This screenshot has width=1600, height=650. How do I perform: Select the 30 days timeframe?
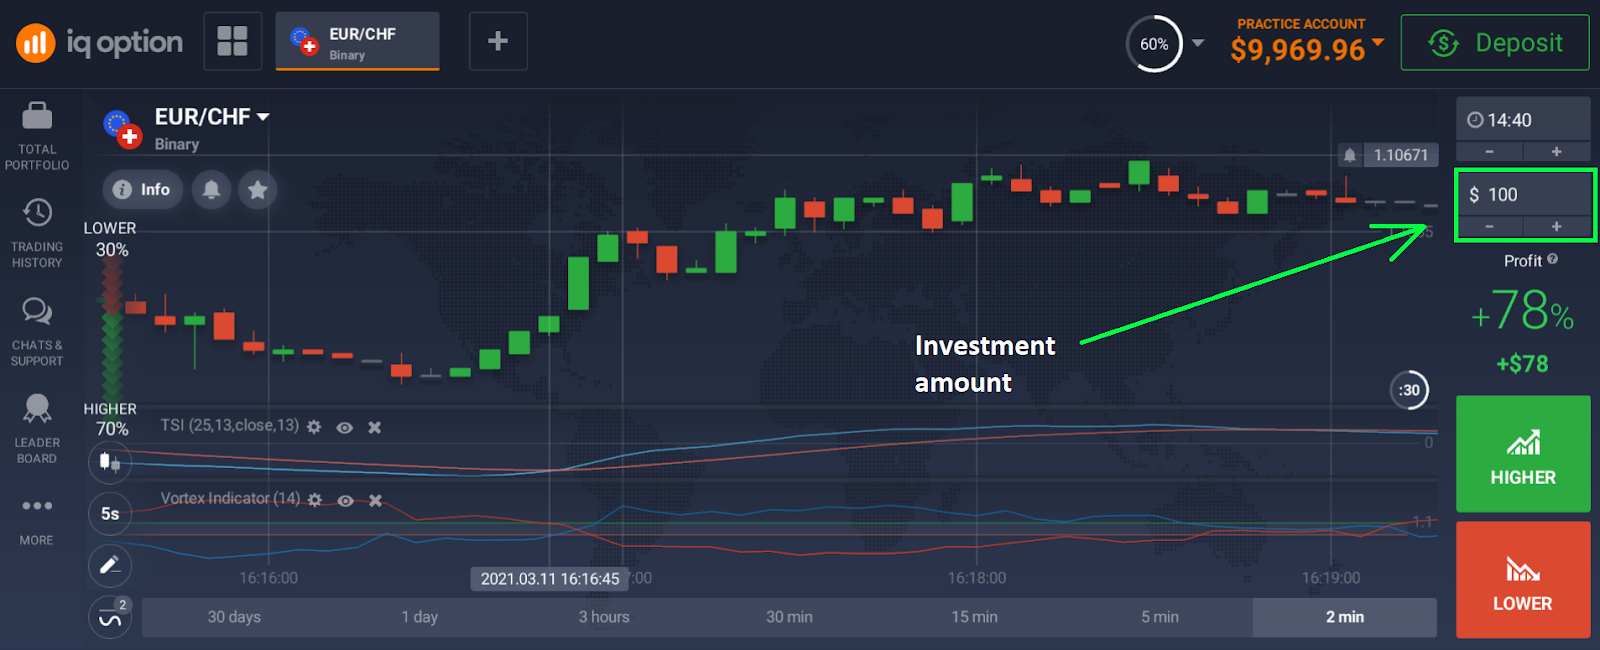click(234, 617)
